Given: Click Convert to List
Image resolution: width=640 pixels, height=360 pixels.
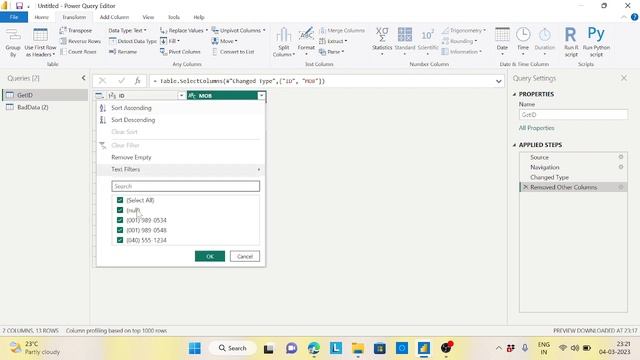Looking at the screenshot, I should click(233, 52).
